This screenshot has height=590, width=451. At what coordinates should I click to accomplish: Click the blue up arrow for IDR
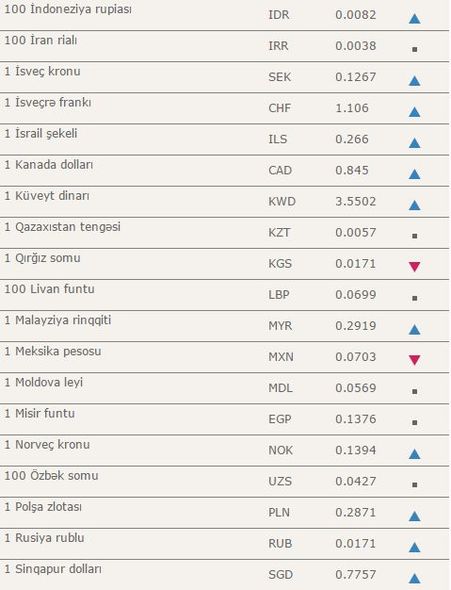click(414, 18)
